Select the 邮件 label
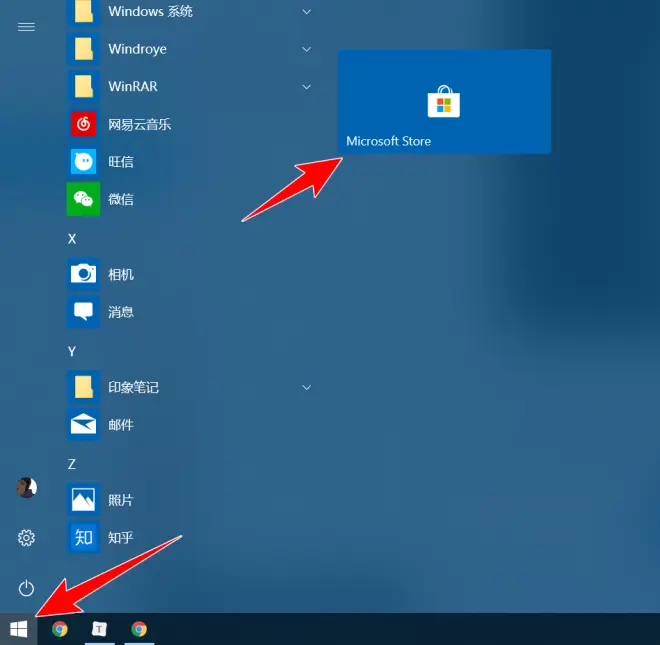660x645 pixels. click(121, 425)
